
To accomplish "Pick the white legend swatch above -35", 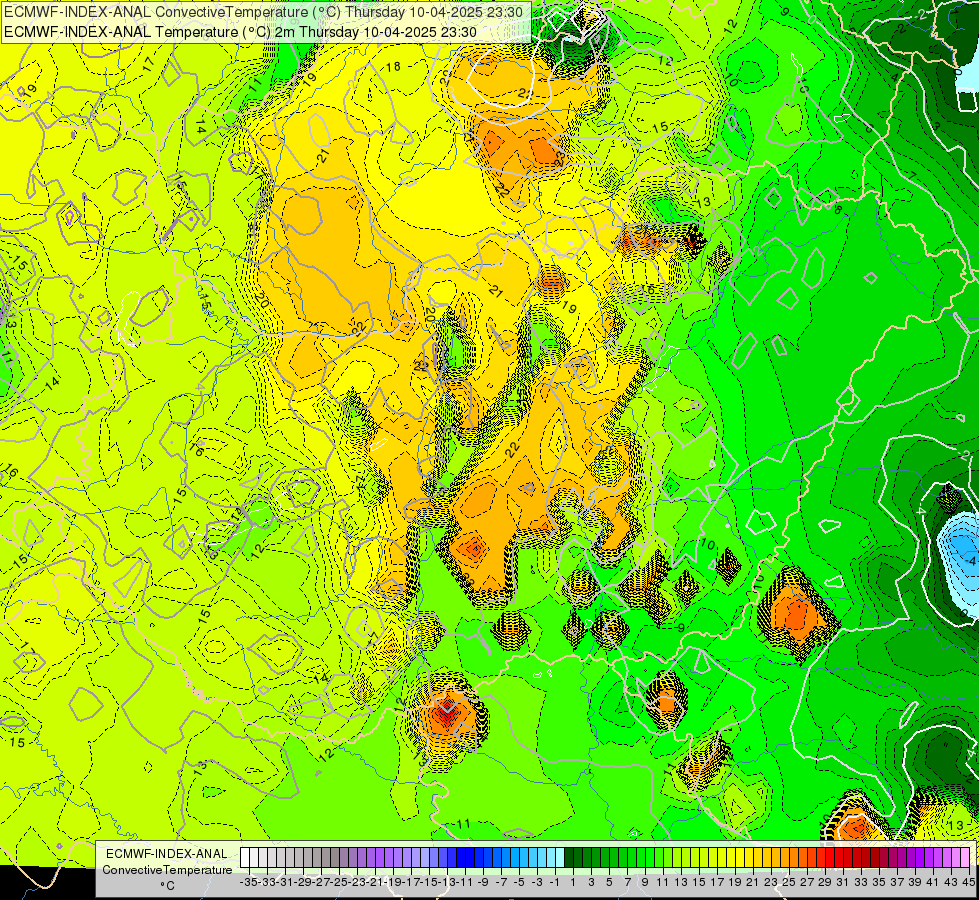I will (x=245, y=858).
